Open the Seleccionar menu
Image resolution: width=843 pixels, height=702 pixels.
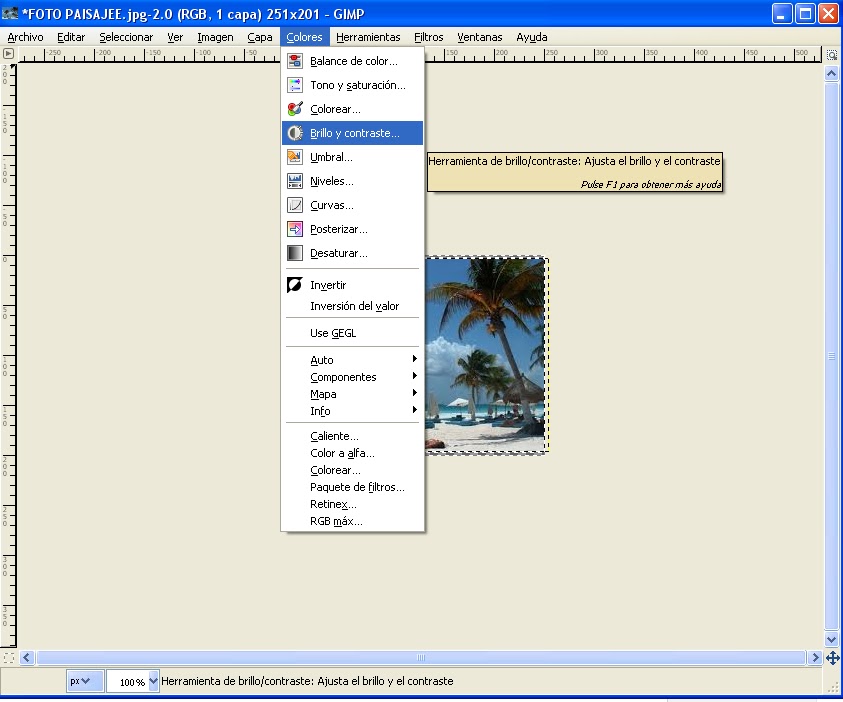pyautogui.click(x=126, y=37)
